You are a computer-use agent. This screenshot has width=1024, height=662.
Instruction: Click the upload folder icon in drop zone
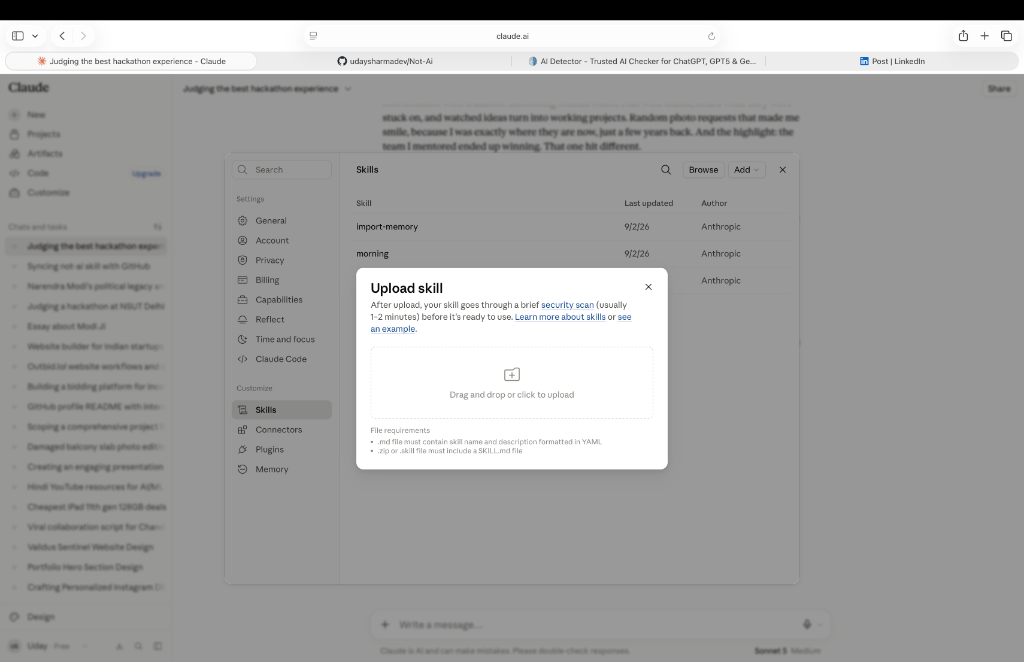pyautogui.click(x=512, y=375)
